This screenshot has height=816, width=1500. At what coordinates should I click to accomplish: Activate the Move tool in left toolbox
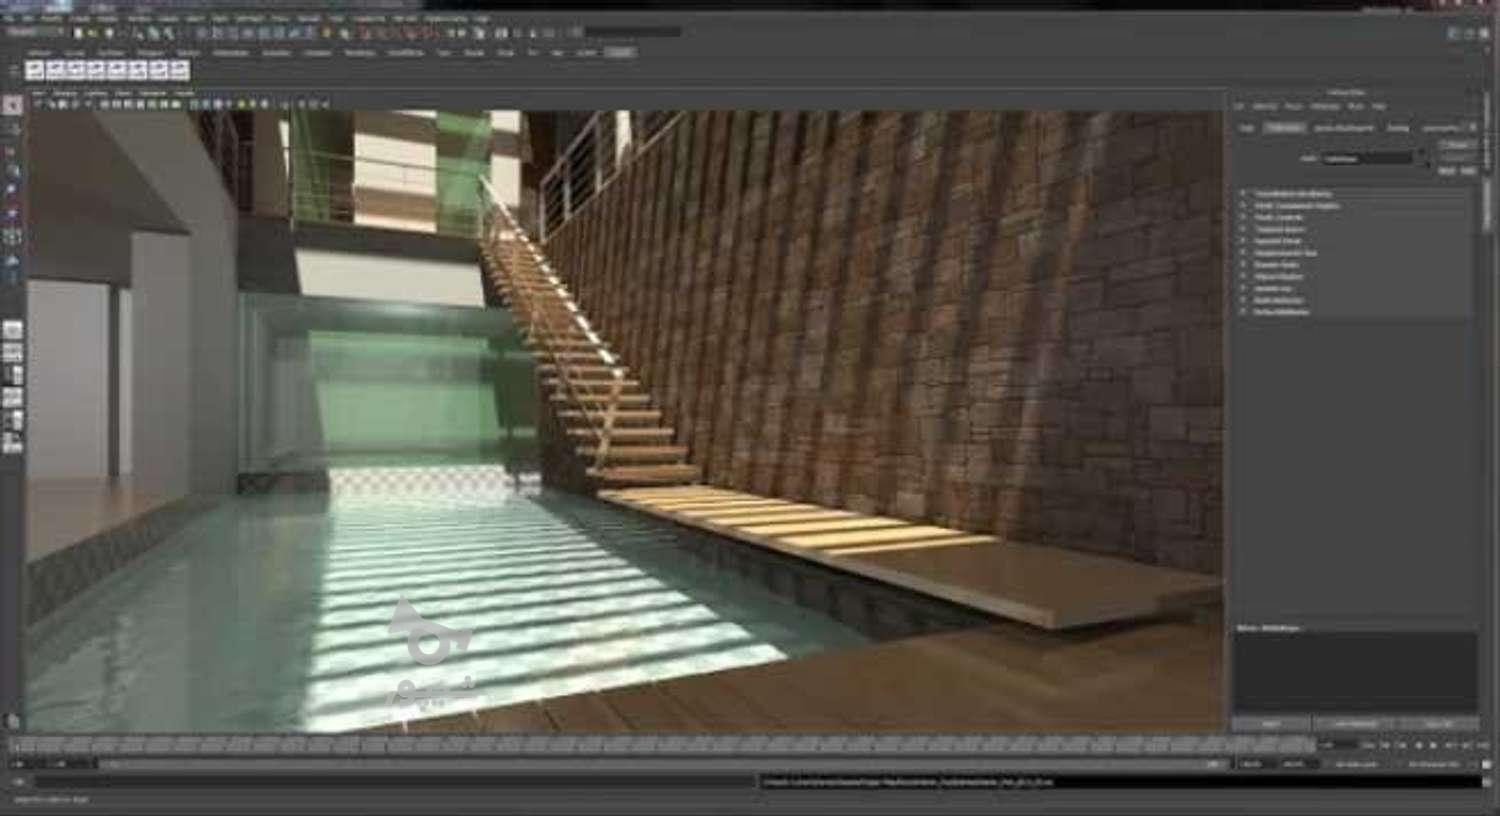(12, 170)
